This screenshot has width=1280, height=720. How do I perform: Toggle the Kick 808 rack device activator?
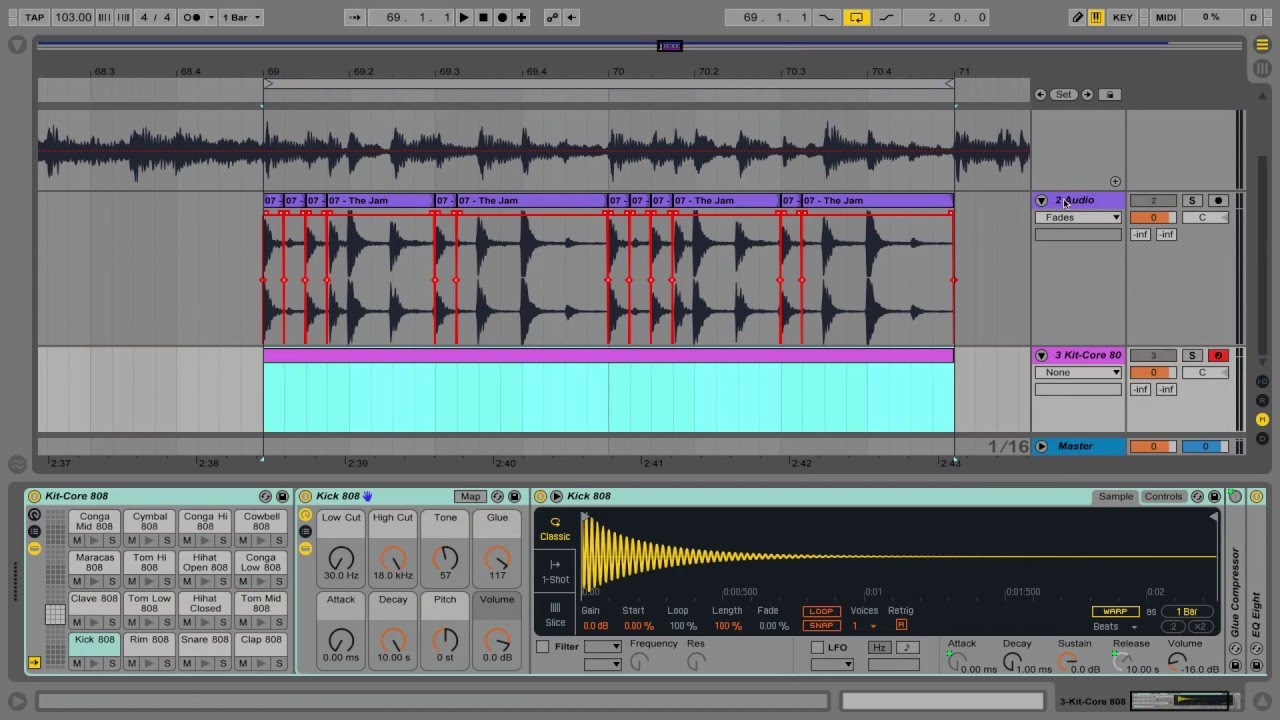click(x=306, y=496)
